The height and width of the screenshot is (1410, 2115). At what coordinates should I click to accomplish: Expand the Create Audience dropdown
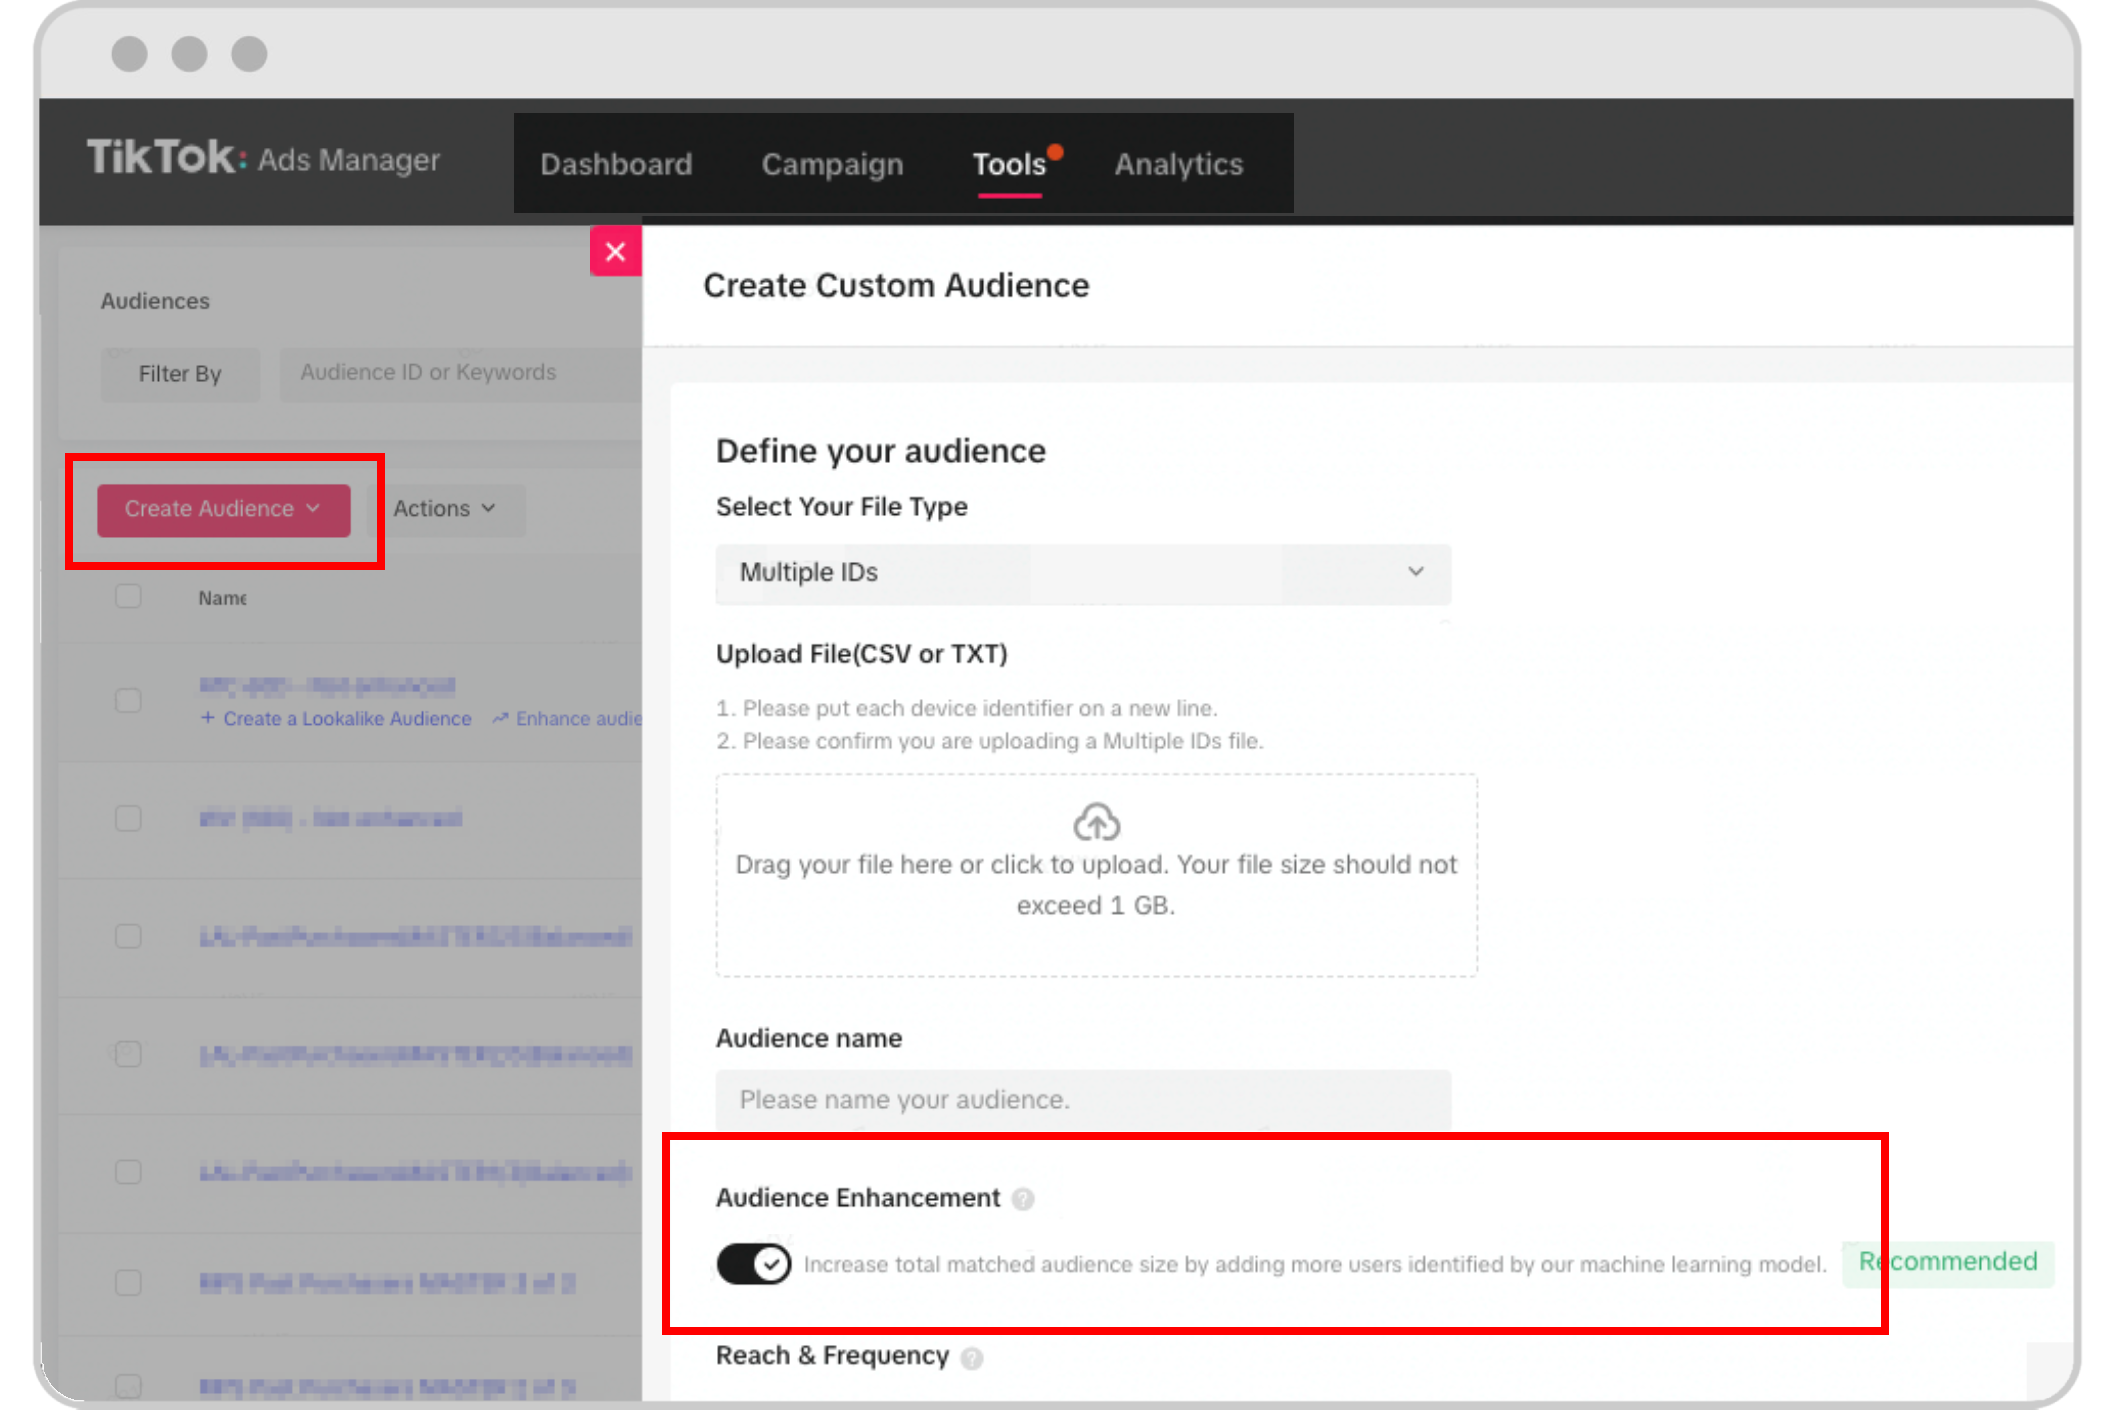223,510
